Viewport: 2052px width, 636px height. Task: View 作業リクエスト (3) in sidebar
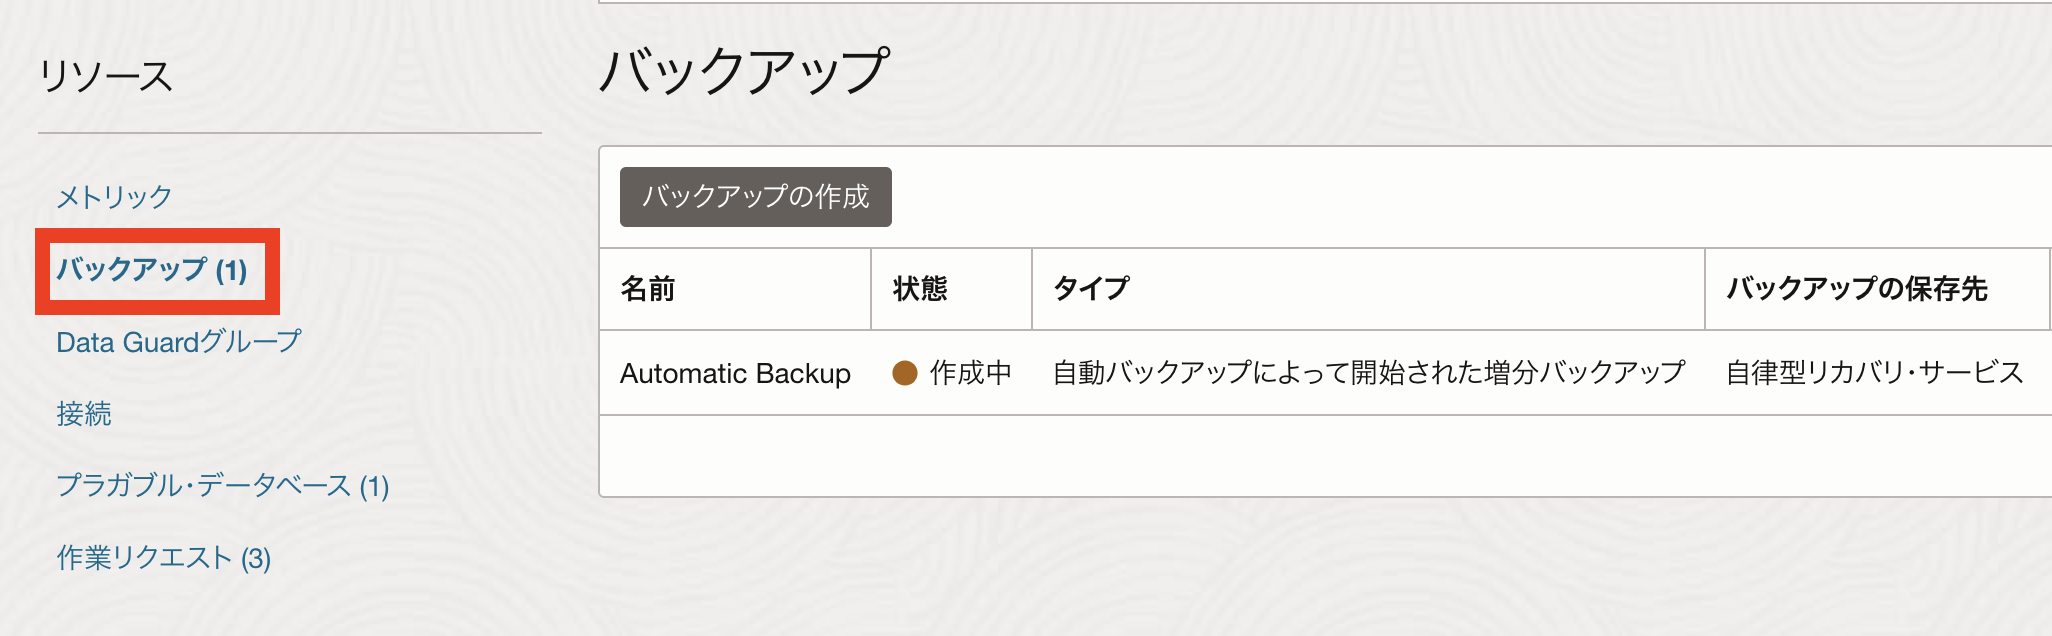click(x=164, y=558)
